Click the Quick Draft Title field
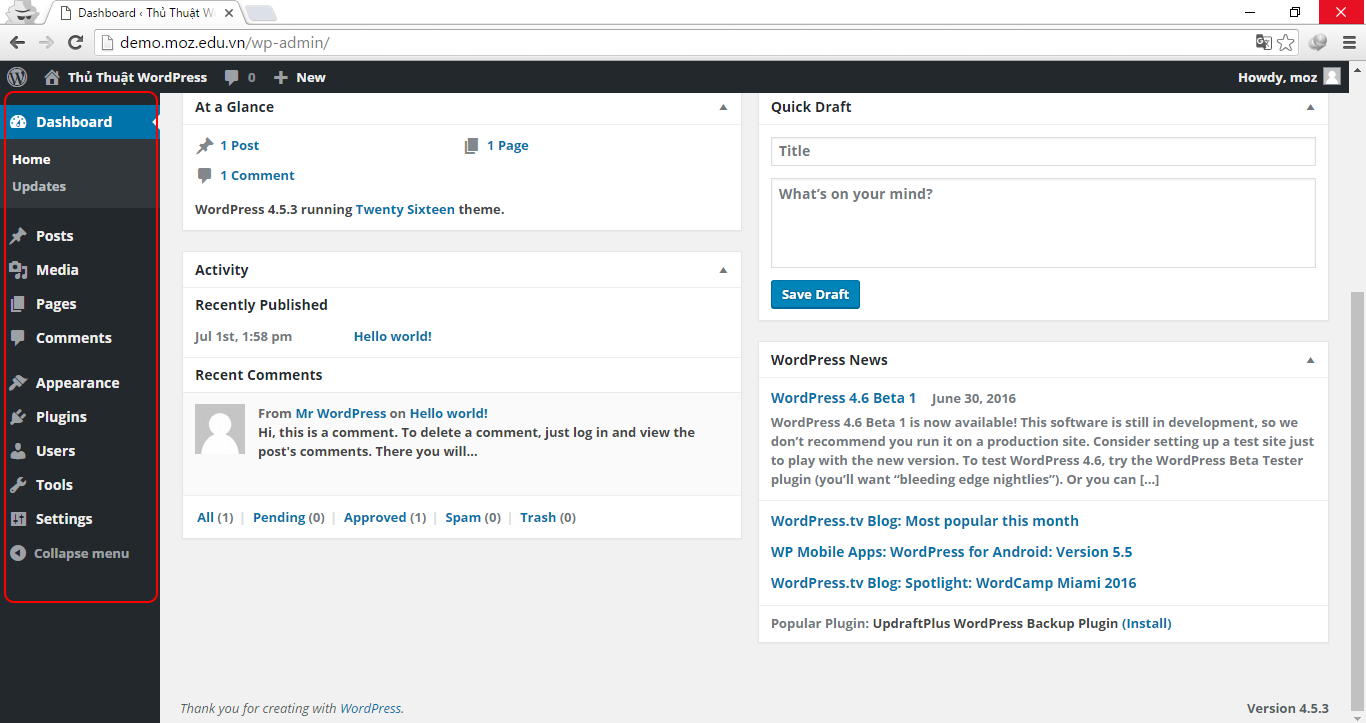 coord(1043,151)
